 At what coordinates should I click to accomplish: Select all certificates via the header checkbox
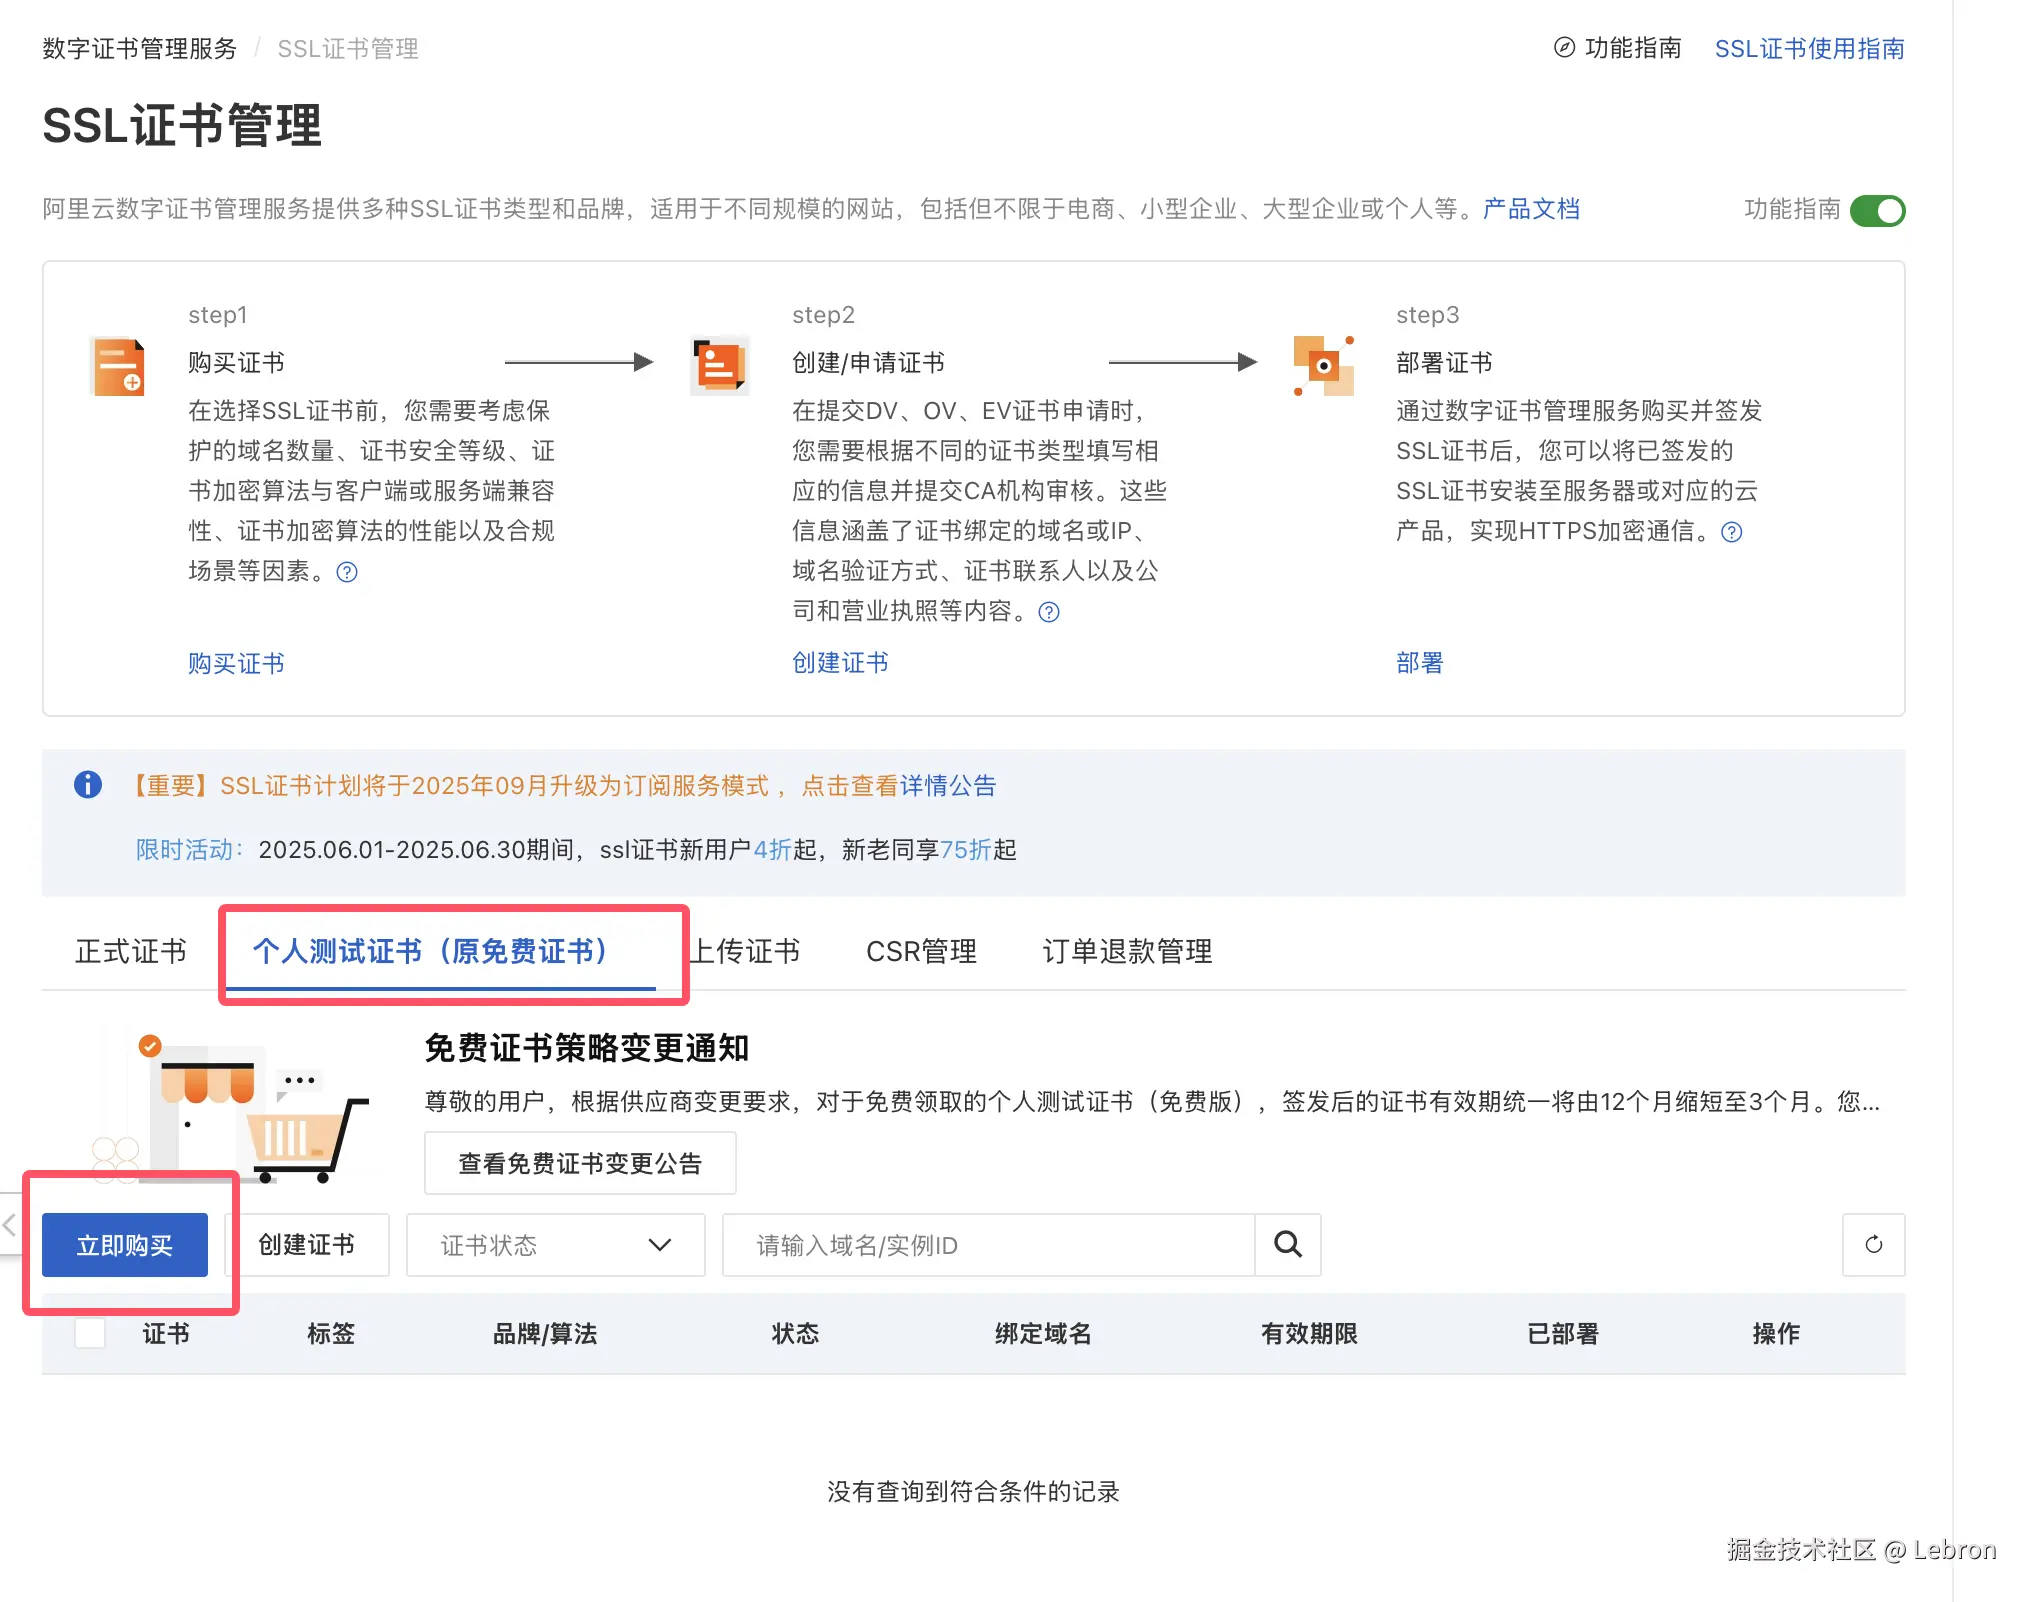click(90, 1333)
